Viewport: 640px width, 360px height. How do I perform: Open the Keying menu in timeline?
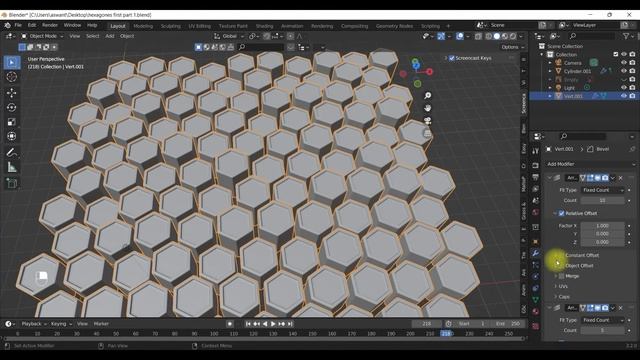(61, 324)
